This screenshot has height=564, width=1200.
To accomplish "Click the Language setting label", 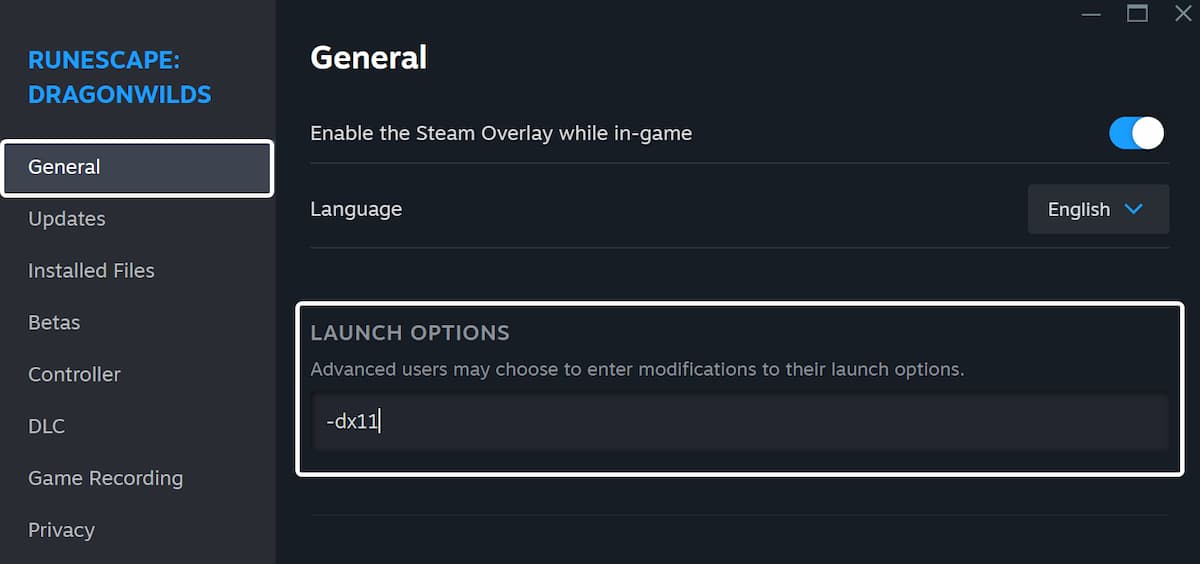I will coord(356,210).
